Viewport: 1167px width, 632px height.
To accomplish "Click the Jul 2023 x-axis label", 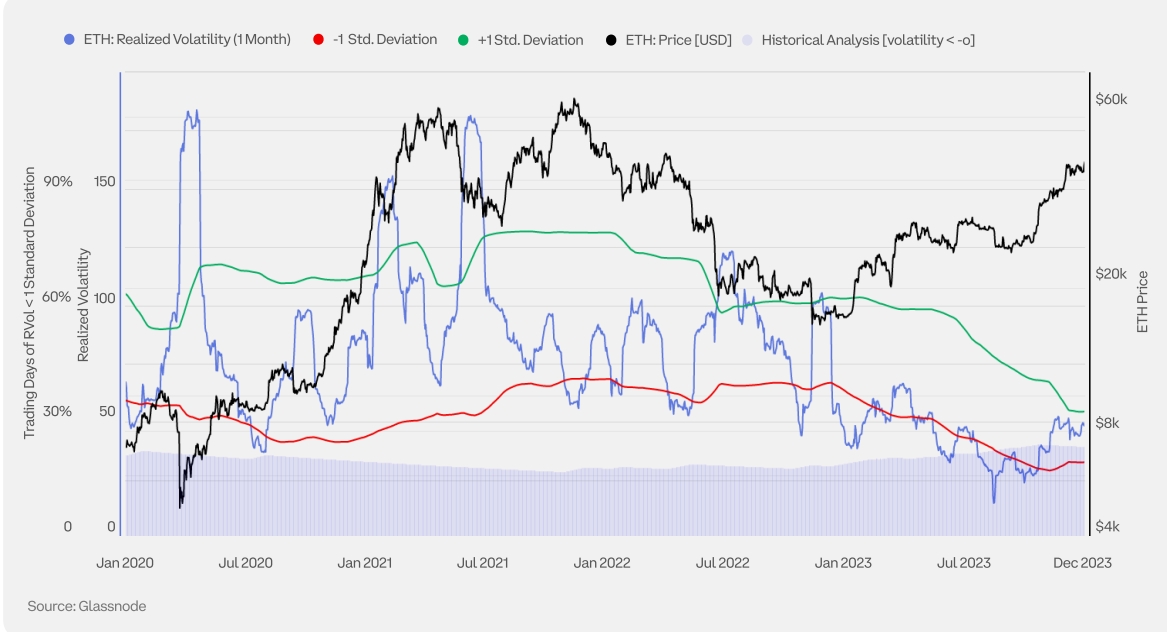I will click(x=964, y=563).
